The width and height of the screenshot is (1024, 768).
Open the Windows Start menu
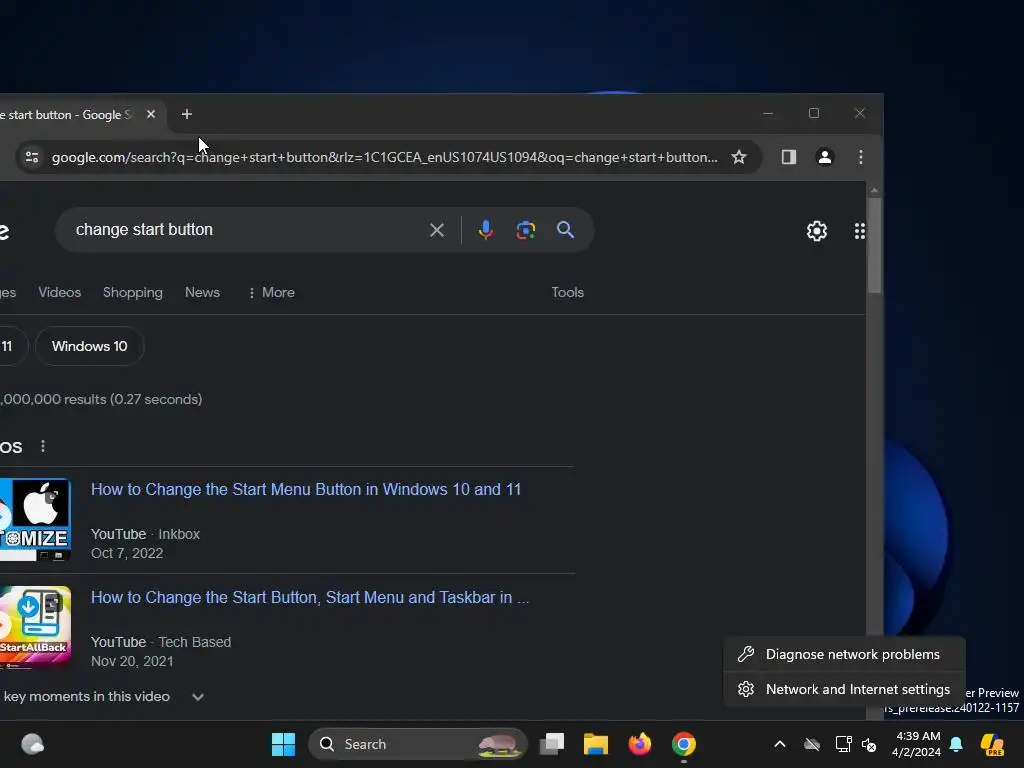(x=283, y=744)
